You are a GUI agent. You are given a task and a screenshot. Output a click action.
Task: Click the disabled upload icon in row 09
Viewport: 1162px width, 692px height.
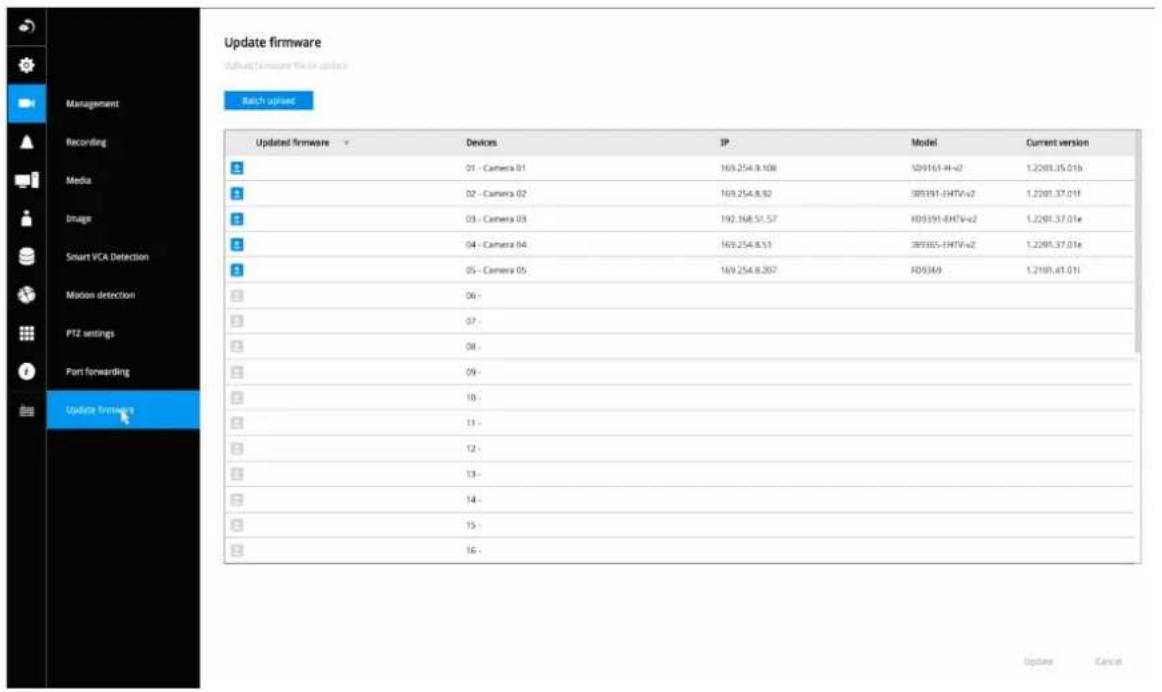click(237, 372)
